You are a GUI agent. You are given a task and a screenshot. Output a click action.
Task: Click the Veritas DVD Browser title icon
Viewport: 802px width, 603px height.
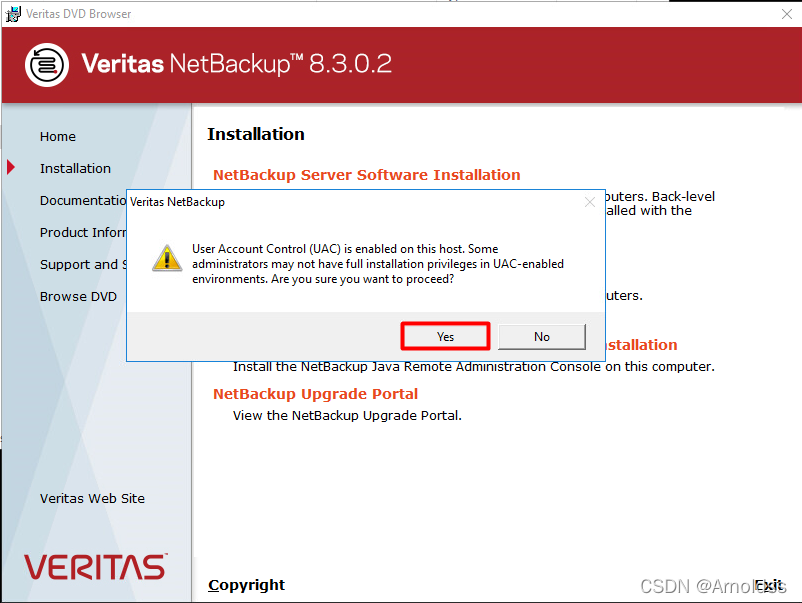click(13, 14)
